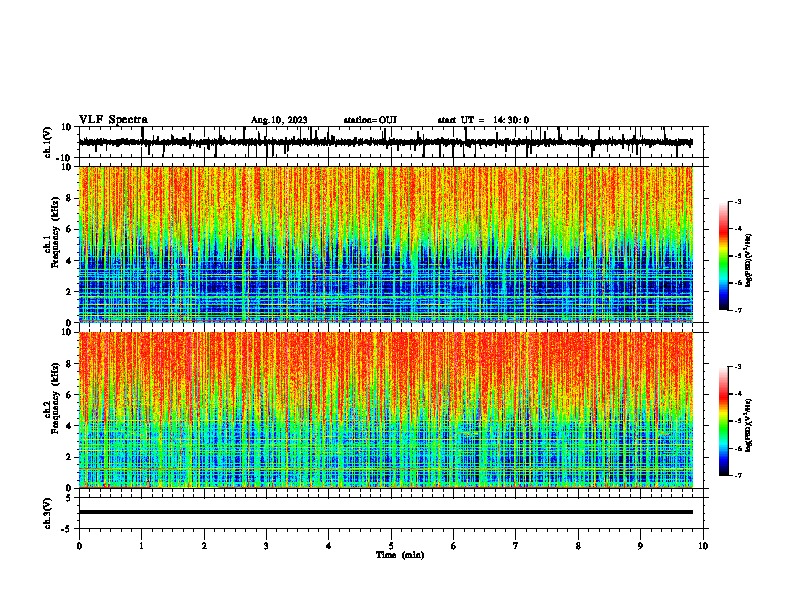Click the 2 kHz tick on ch.2 frequency axis
This screenshot has height=612, width=792.
70,457
